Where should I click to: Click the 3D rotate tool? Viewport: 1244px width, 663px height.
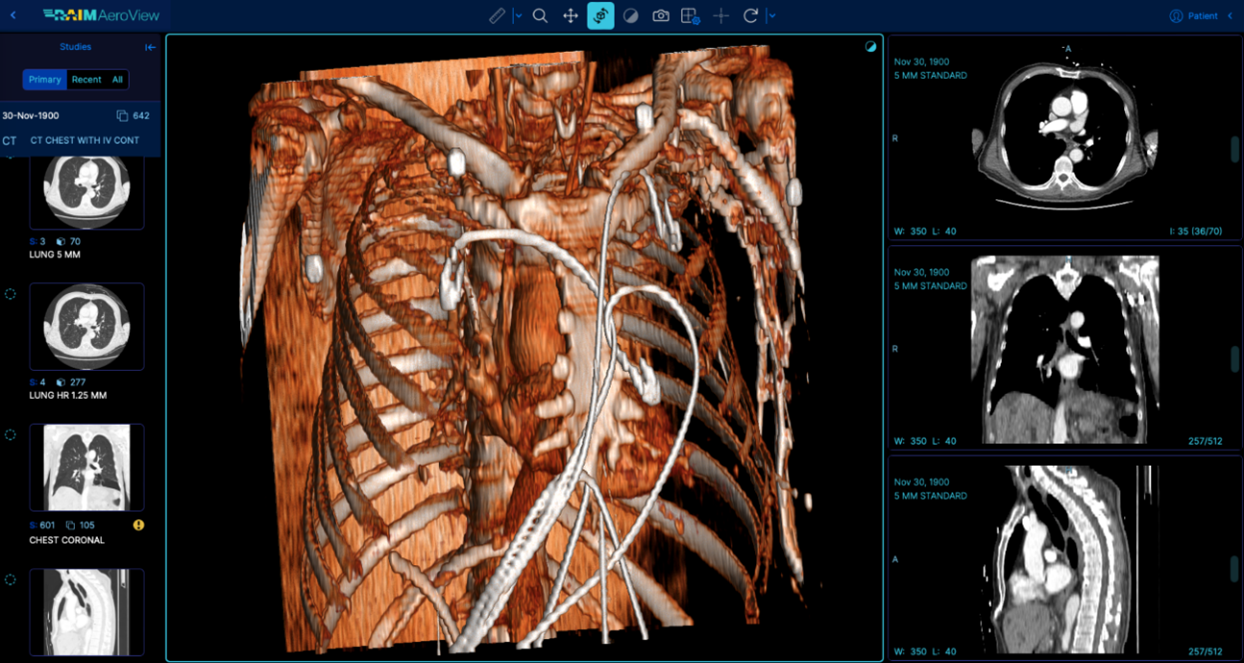pos(601,16)
